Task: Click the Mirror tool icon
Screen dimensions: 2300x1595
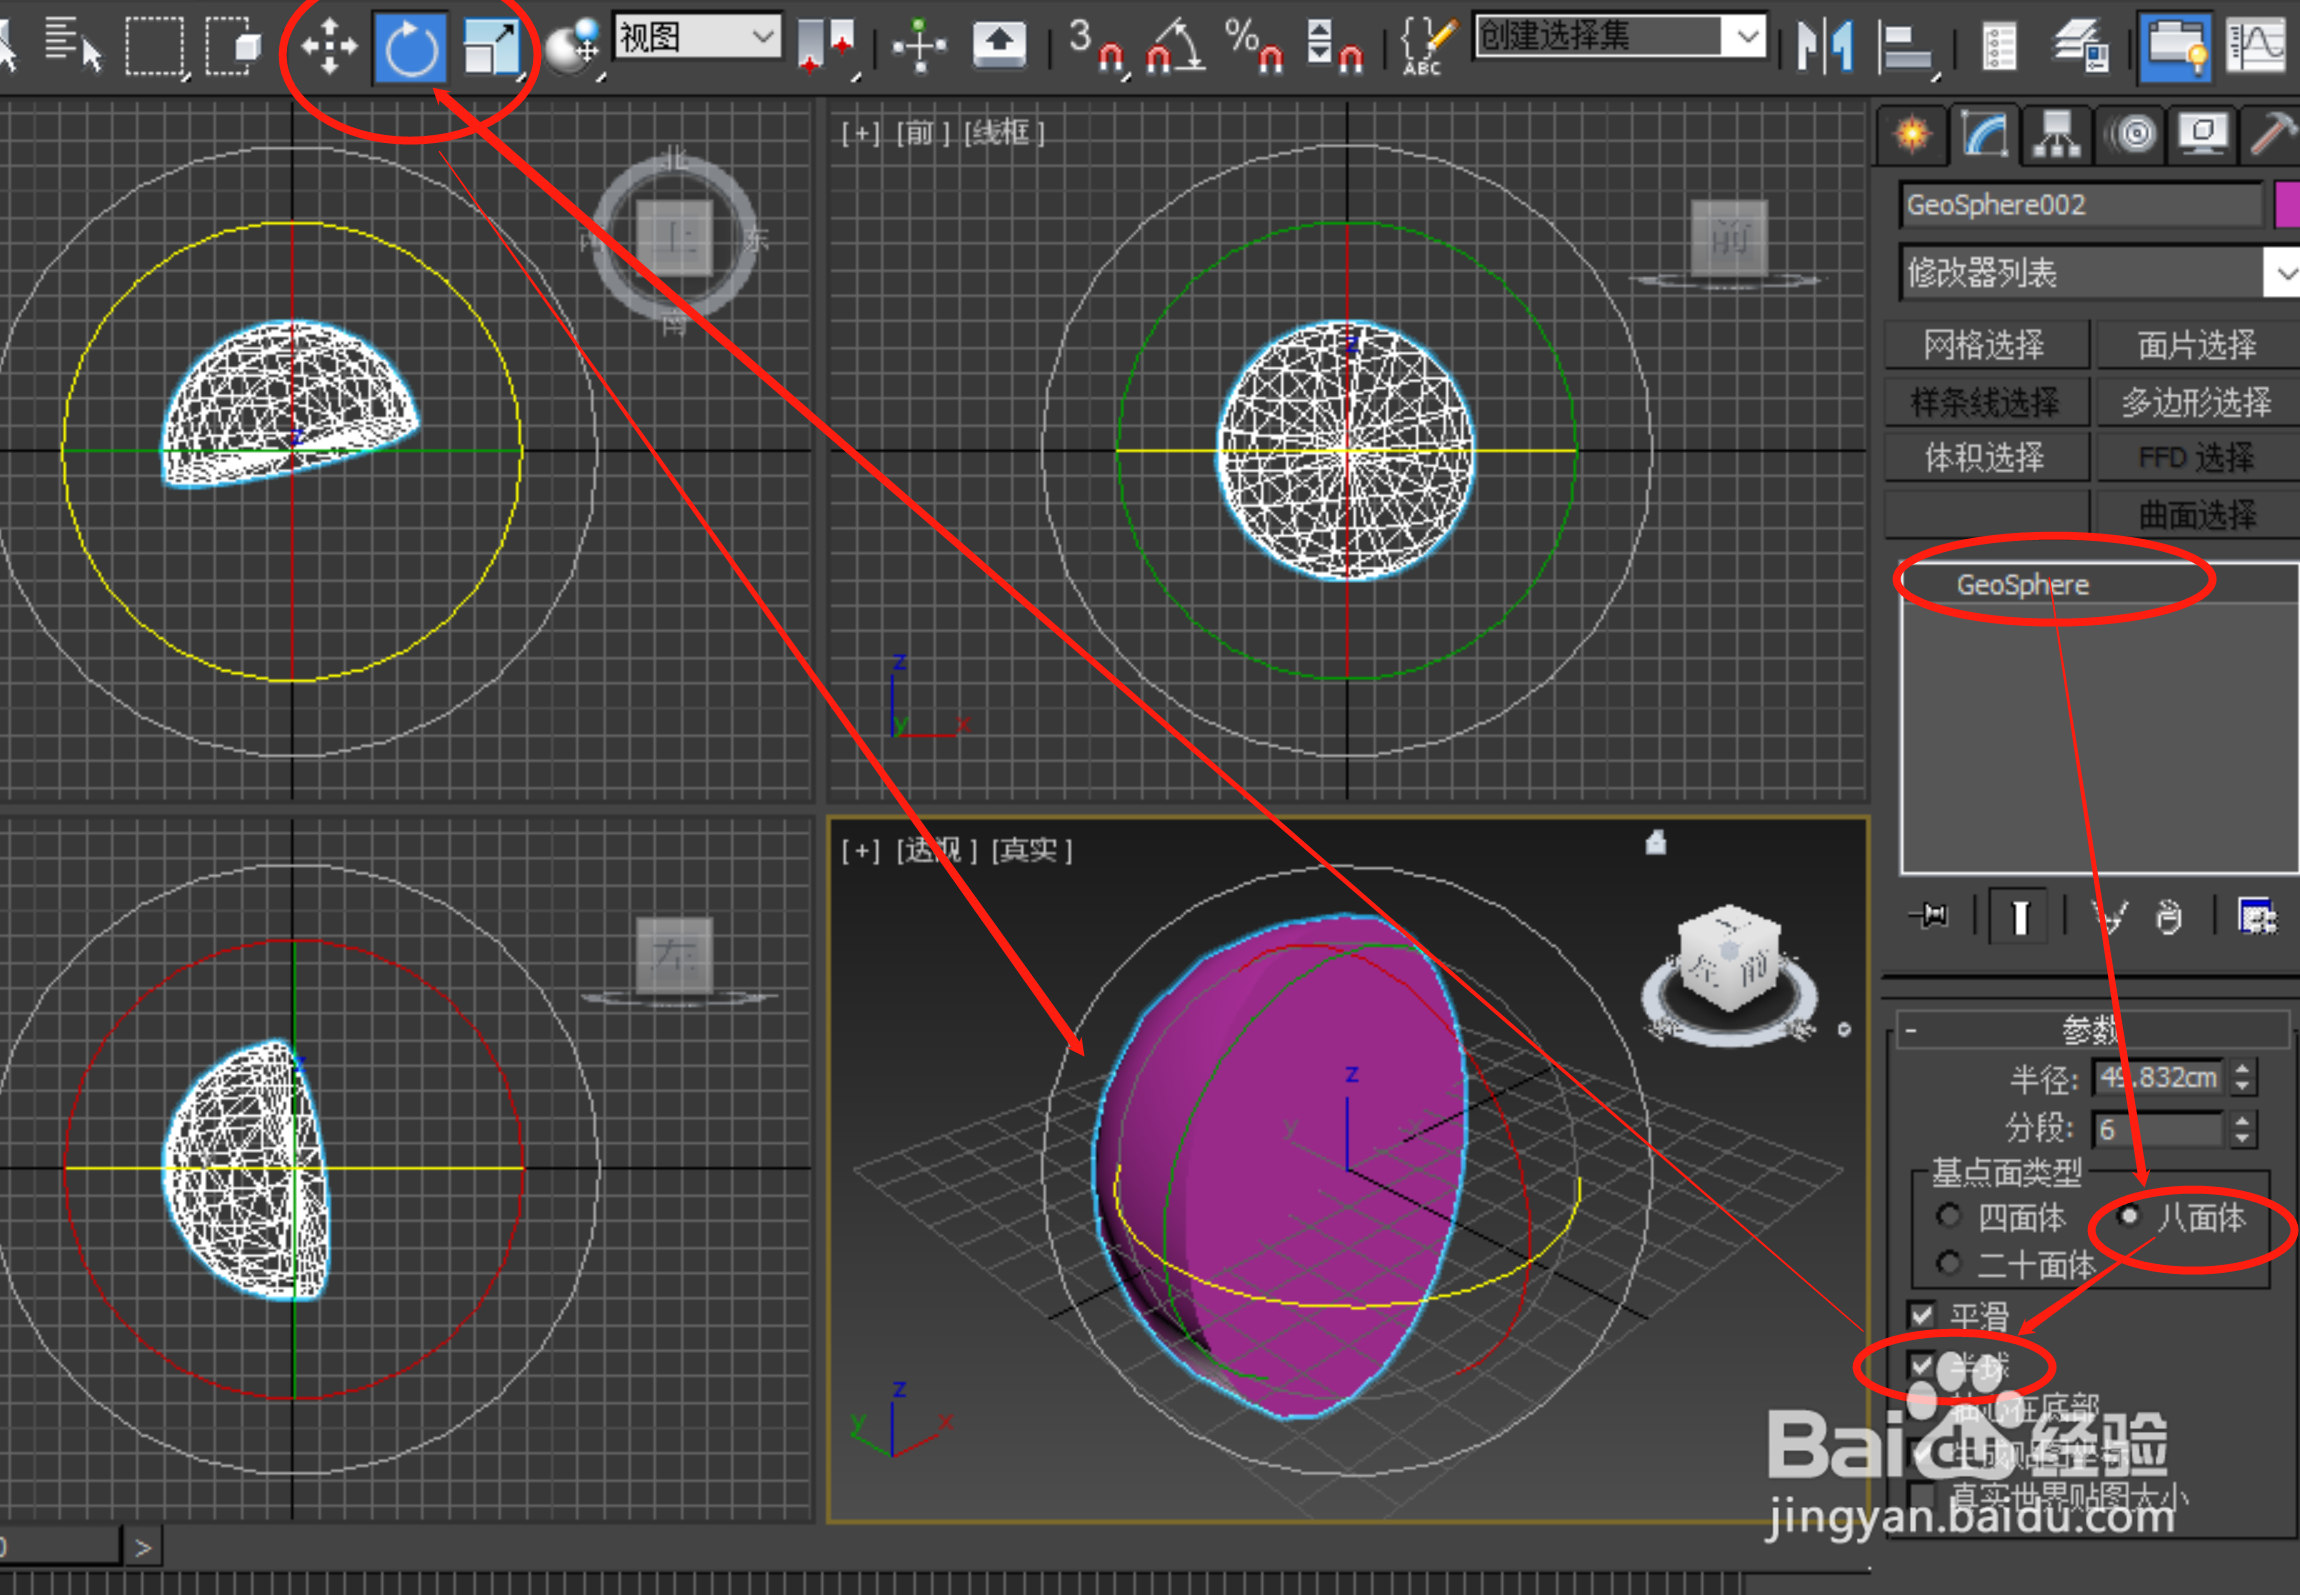Action: click(x=1824, y=45)
